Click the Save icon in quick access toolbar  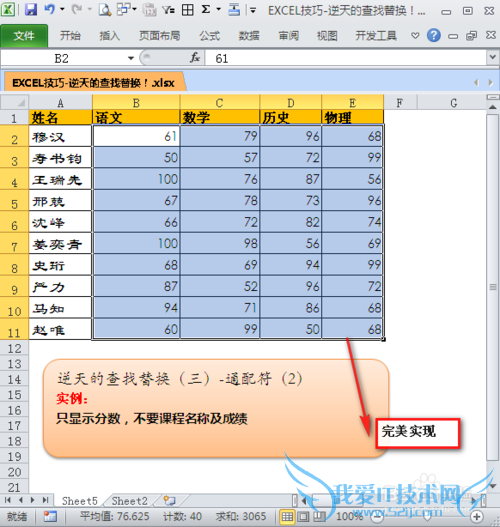coord(31,9)
